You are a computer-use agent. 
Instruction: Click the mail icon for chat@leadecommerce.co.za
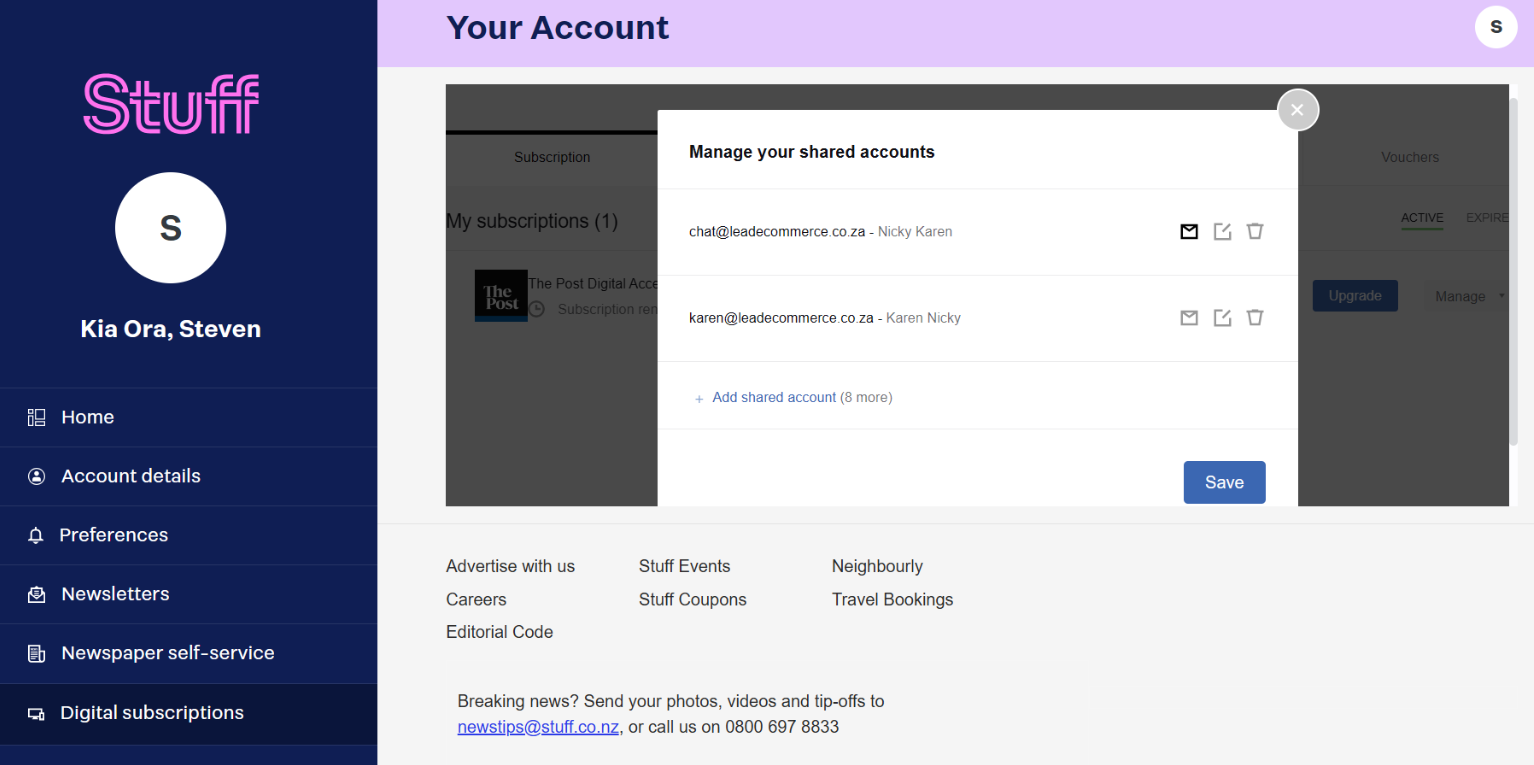(1189, 232)
